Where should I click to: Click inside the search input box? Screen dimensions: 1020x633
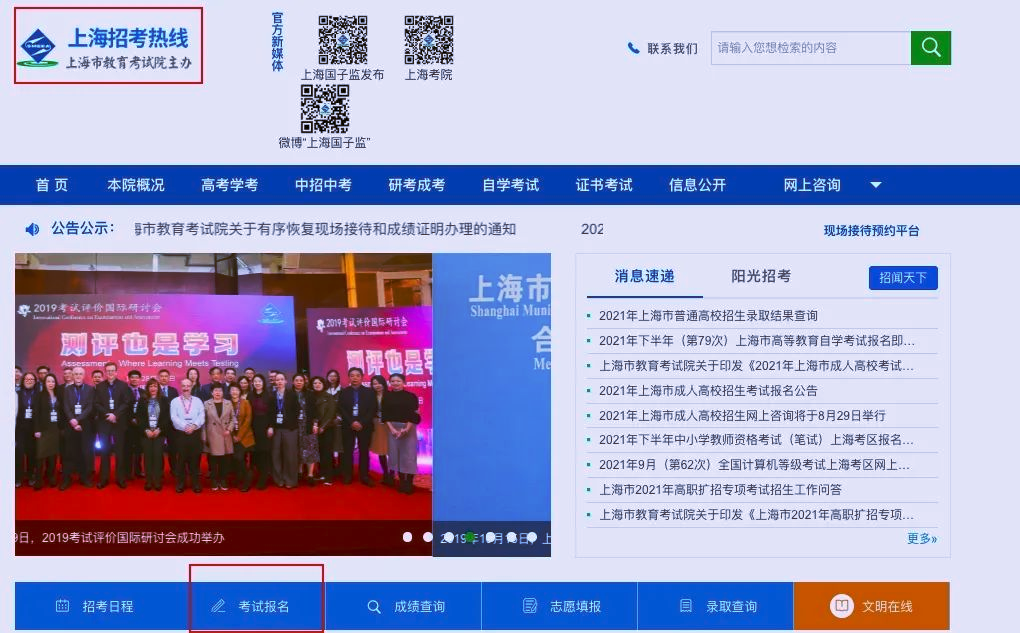coord(810,47)
